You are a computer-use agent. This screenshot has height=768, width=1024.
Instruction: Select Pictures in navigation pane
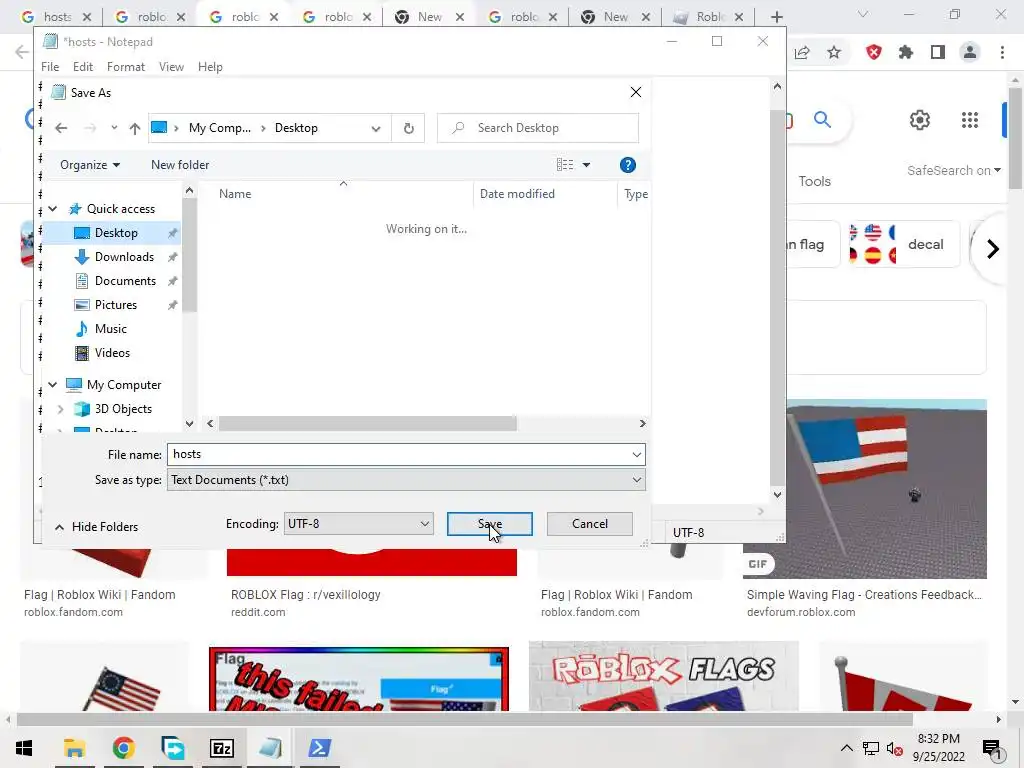(116, 305)
